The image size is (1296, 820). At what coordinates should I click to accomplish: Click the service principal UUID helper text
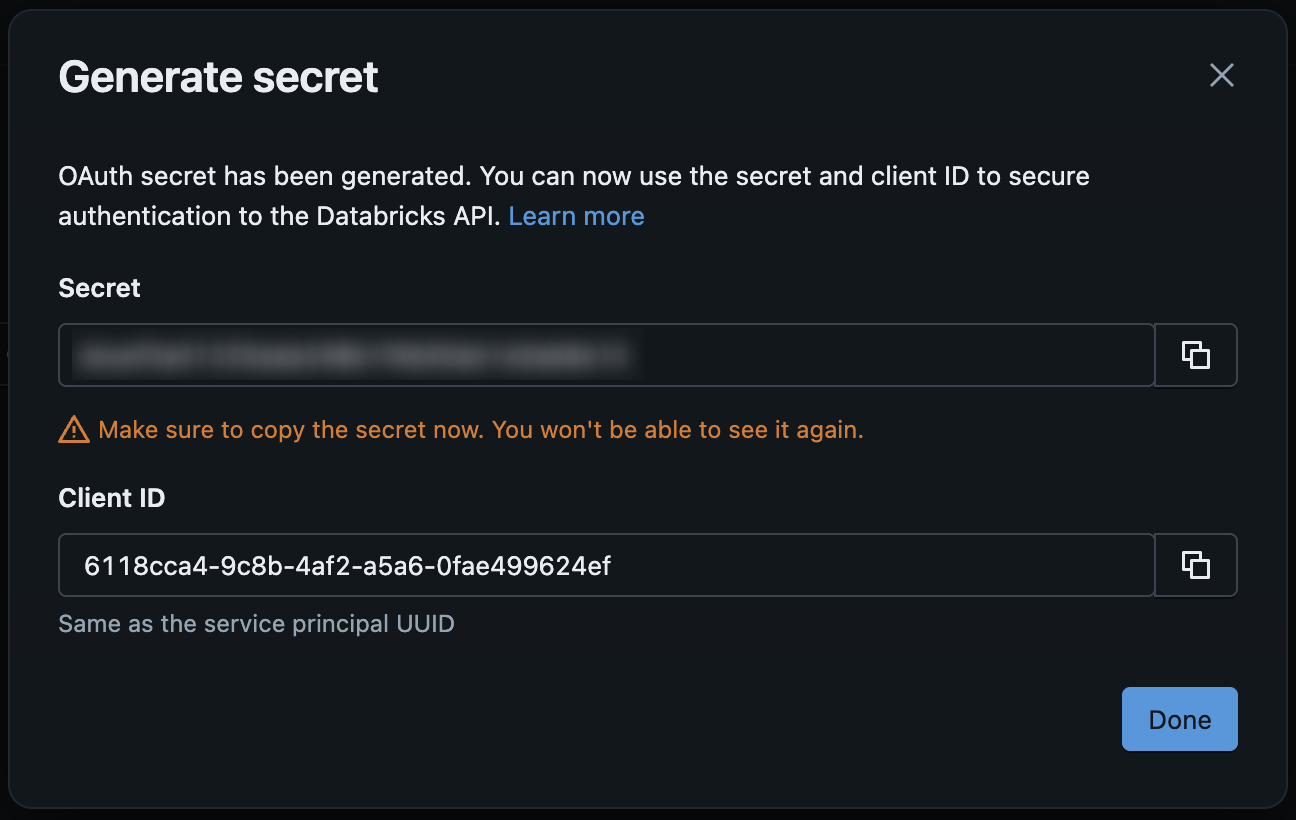256,623
